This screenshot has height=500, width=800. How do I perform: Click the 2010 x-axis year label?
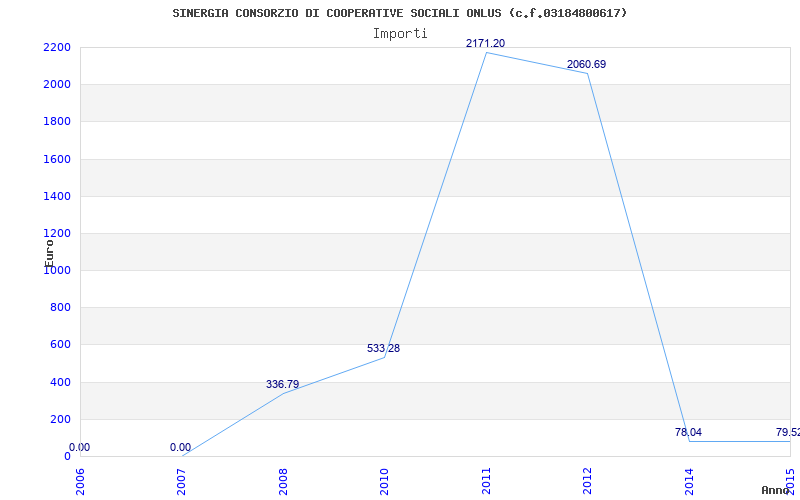pyautogui.click(x=384, y=481)
